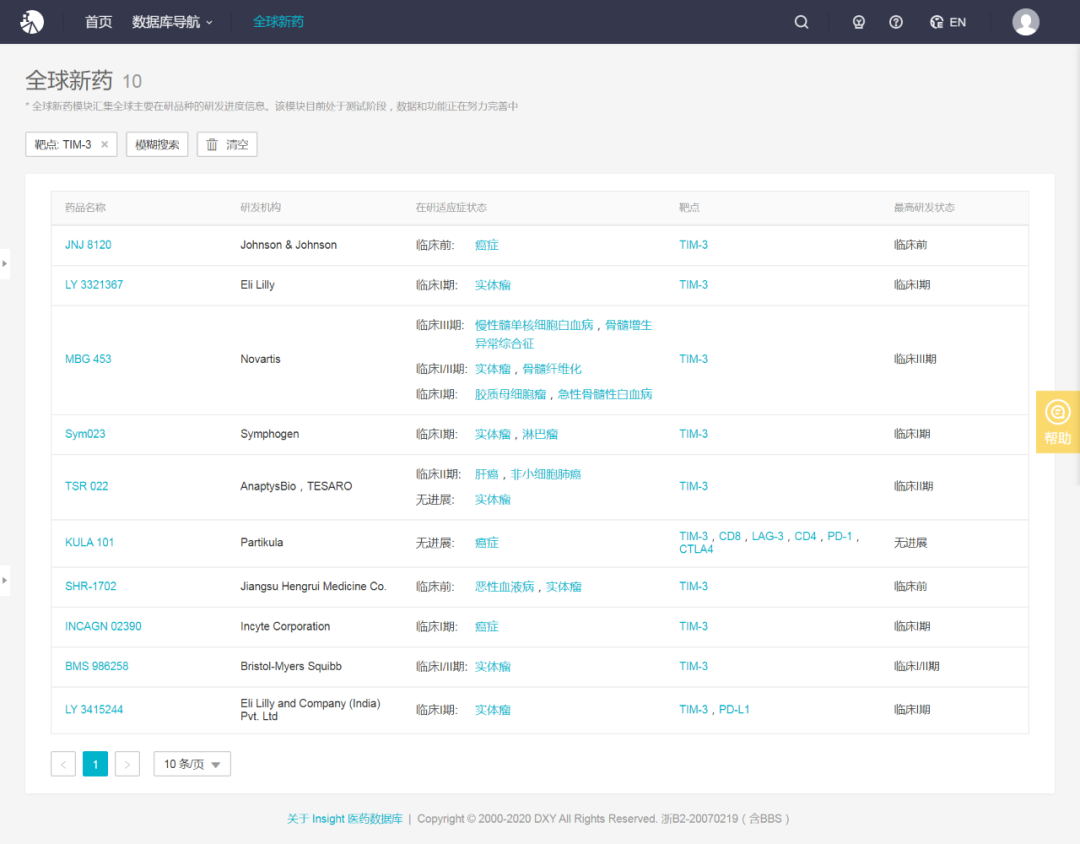Click 临床III期 status in MBG 453 row
1080x844 pixels.
point(915,360)
